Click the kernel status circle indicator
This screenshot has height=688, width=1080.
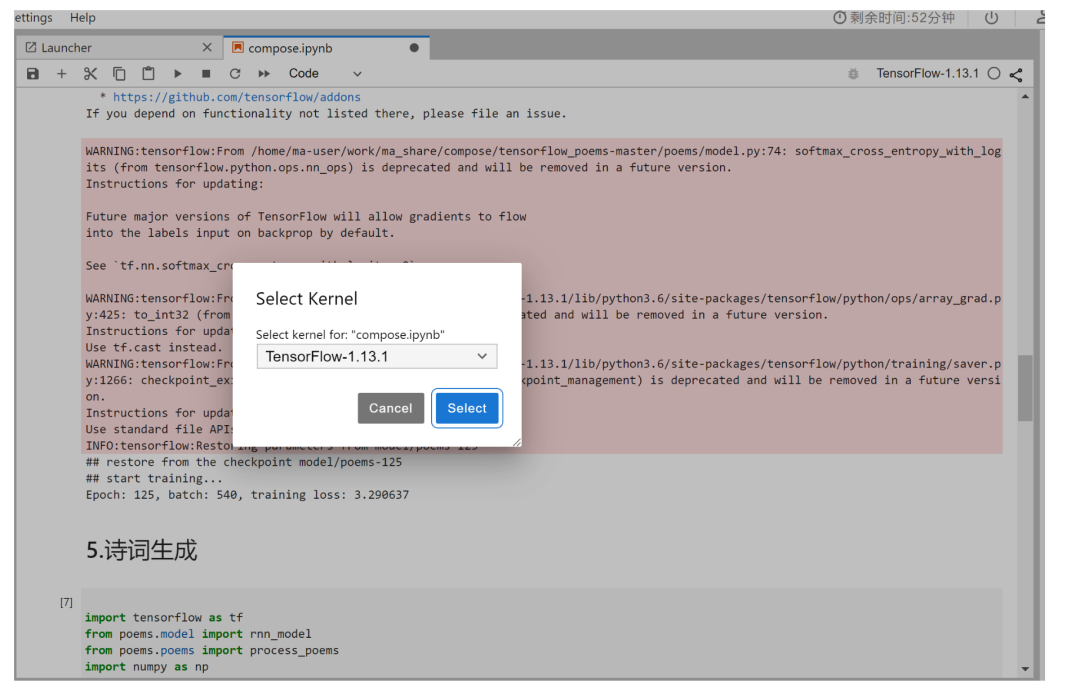(994, 74)
